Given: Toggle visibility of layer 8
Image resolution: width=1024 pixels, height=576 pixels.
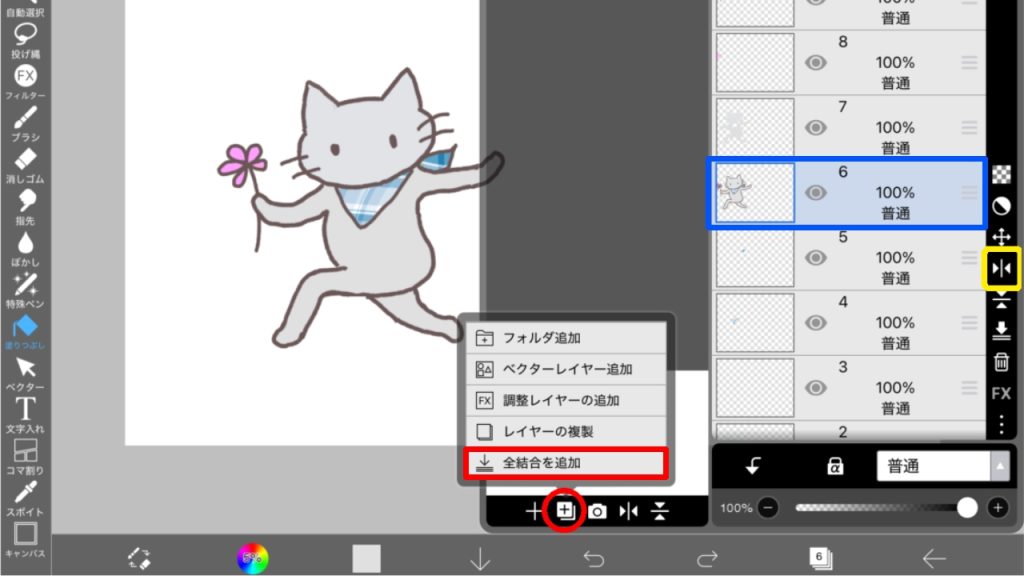Looking at the screenshot, I should point(816,63).
